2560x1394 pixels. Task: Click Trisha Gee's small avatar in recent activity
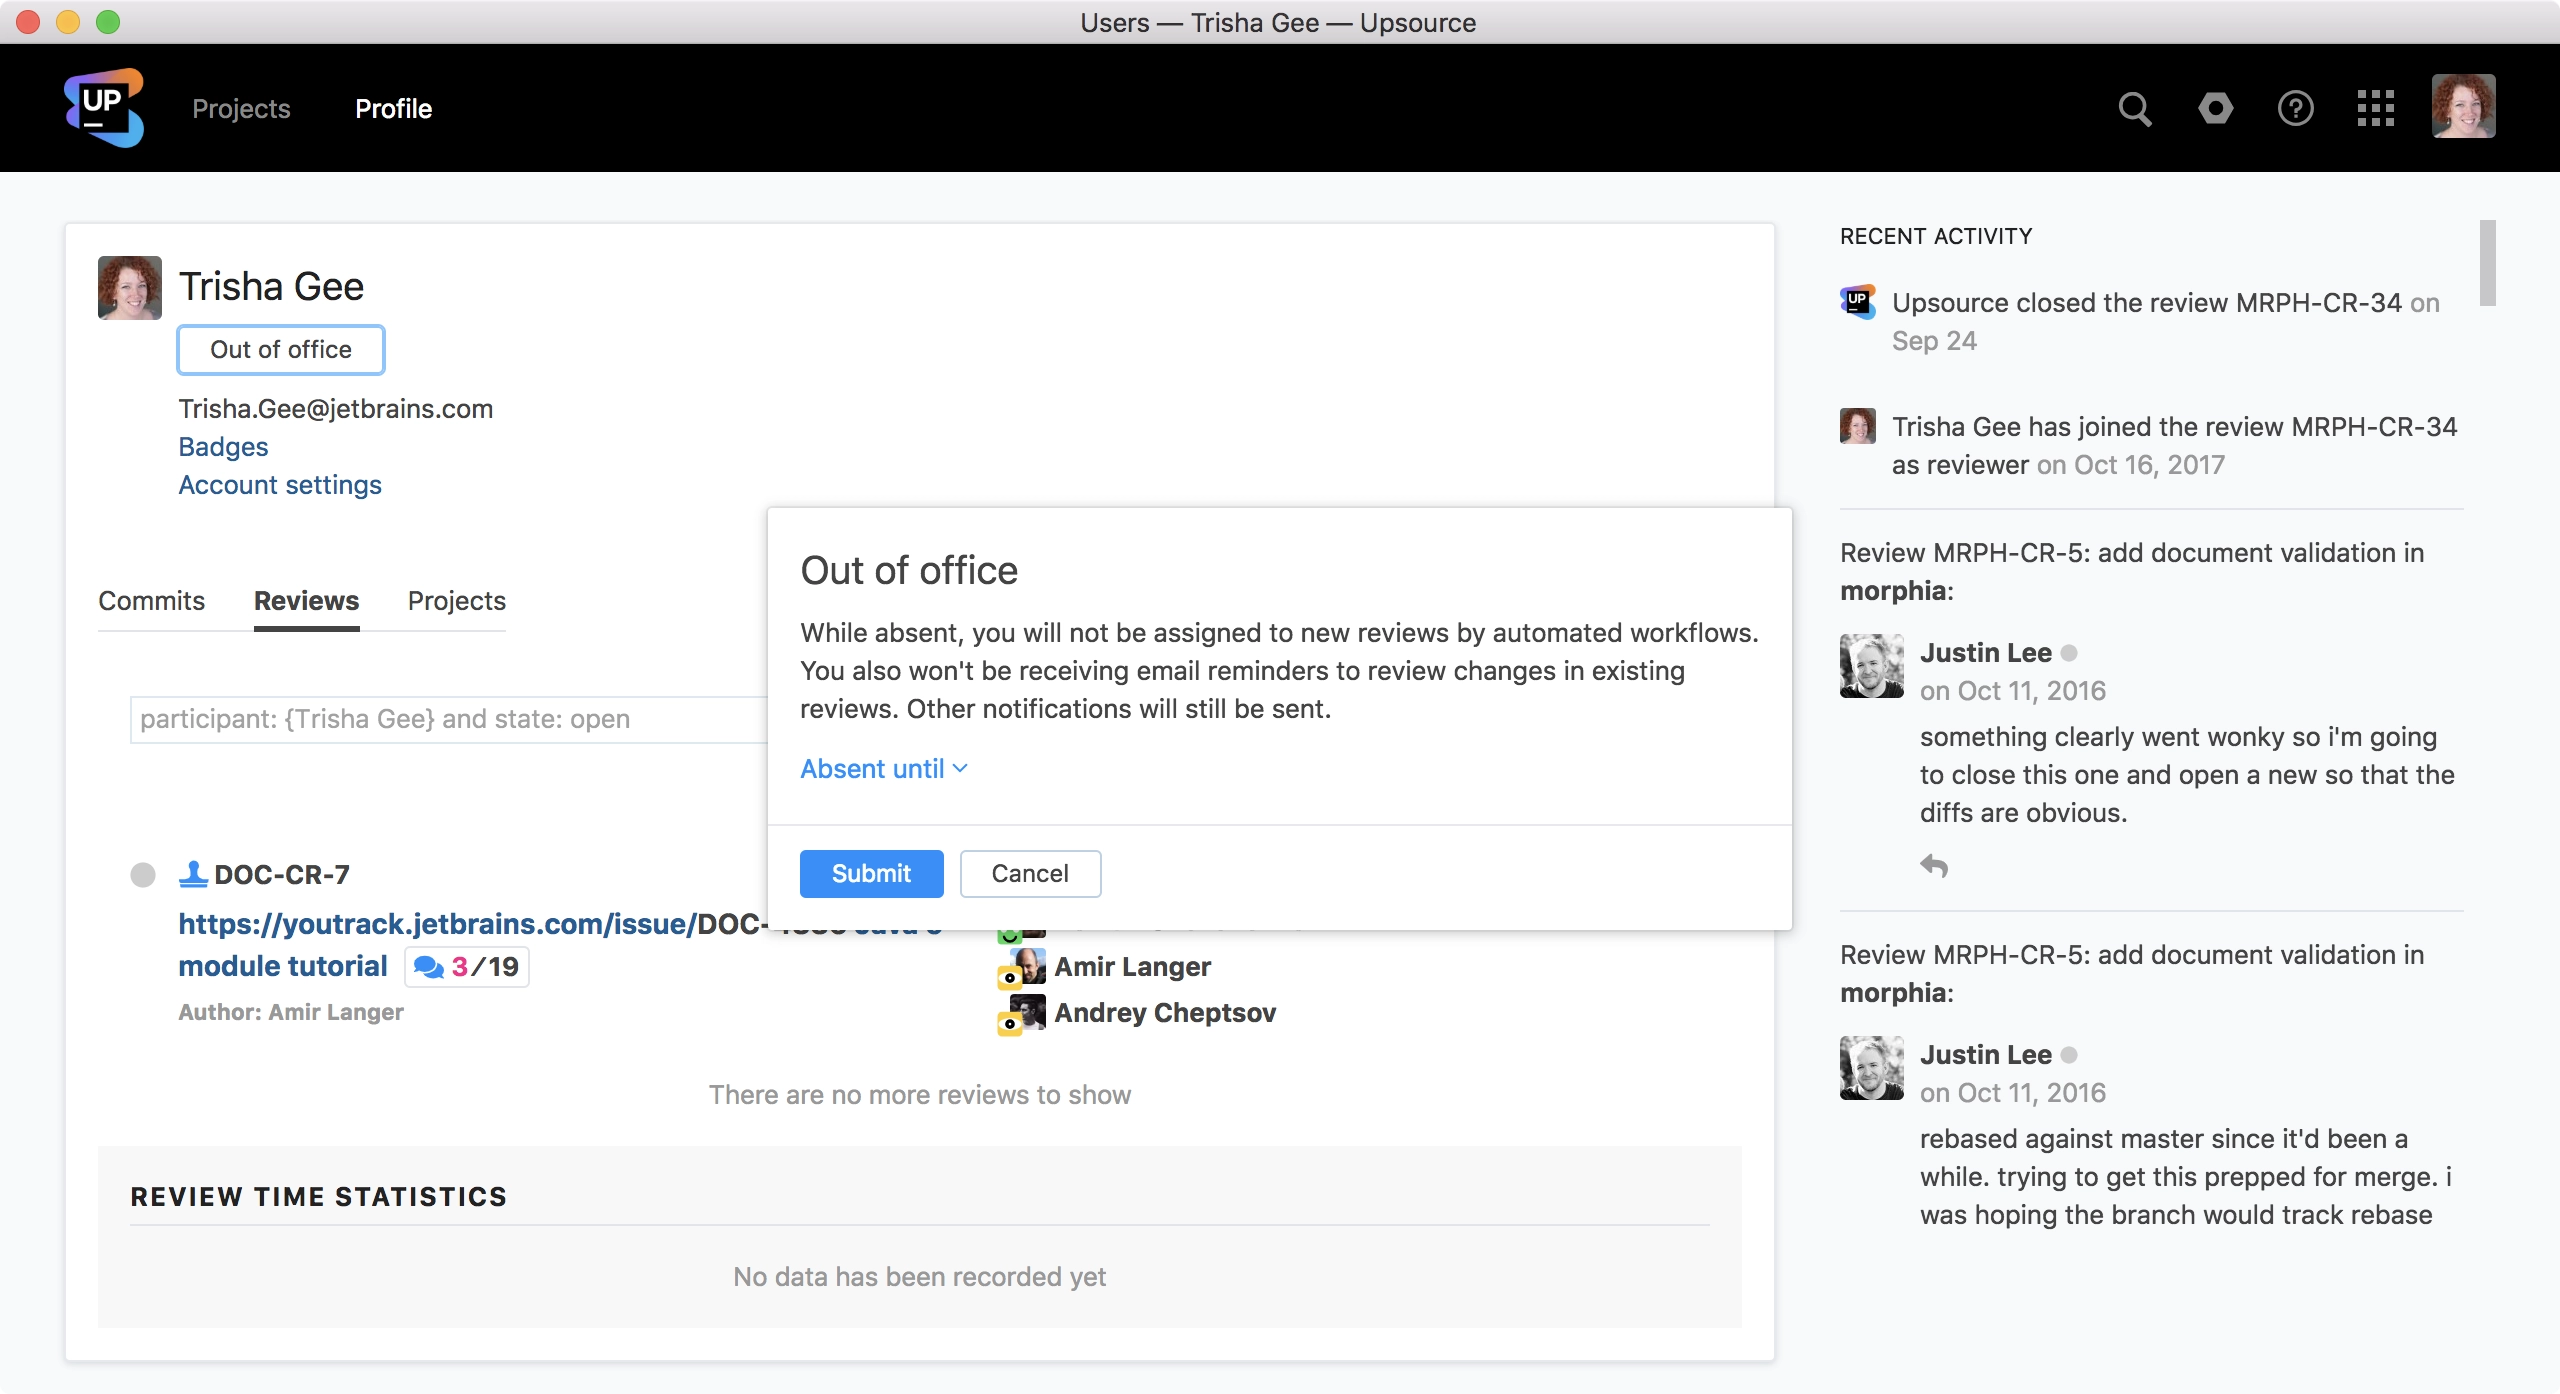(1858, 426)
